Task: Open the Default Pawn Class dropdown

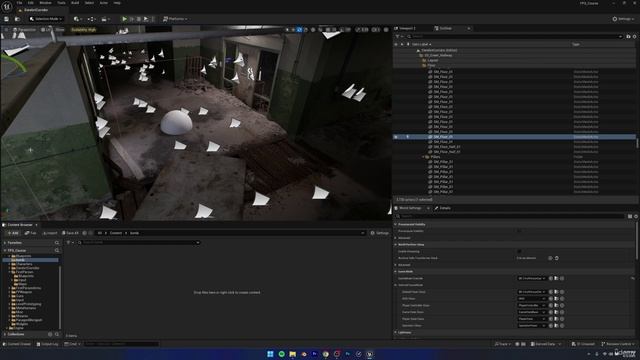Action: coord(532,292)
